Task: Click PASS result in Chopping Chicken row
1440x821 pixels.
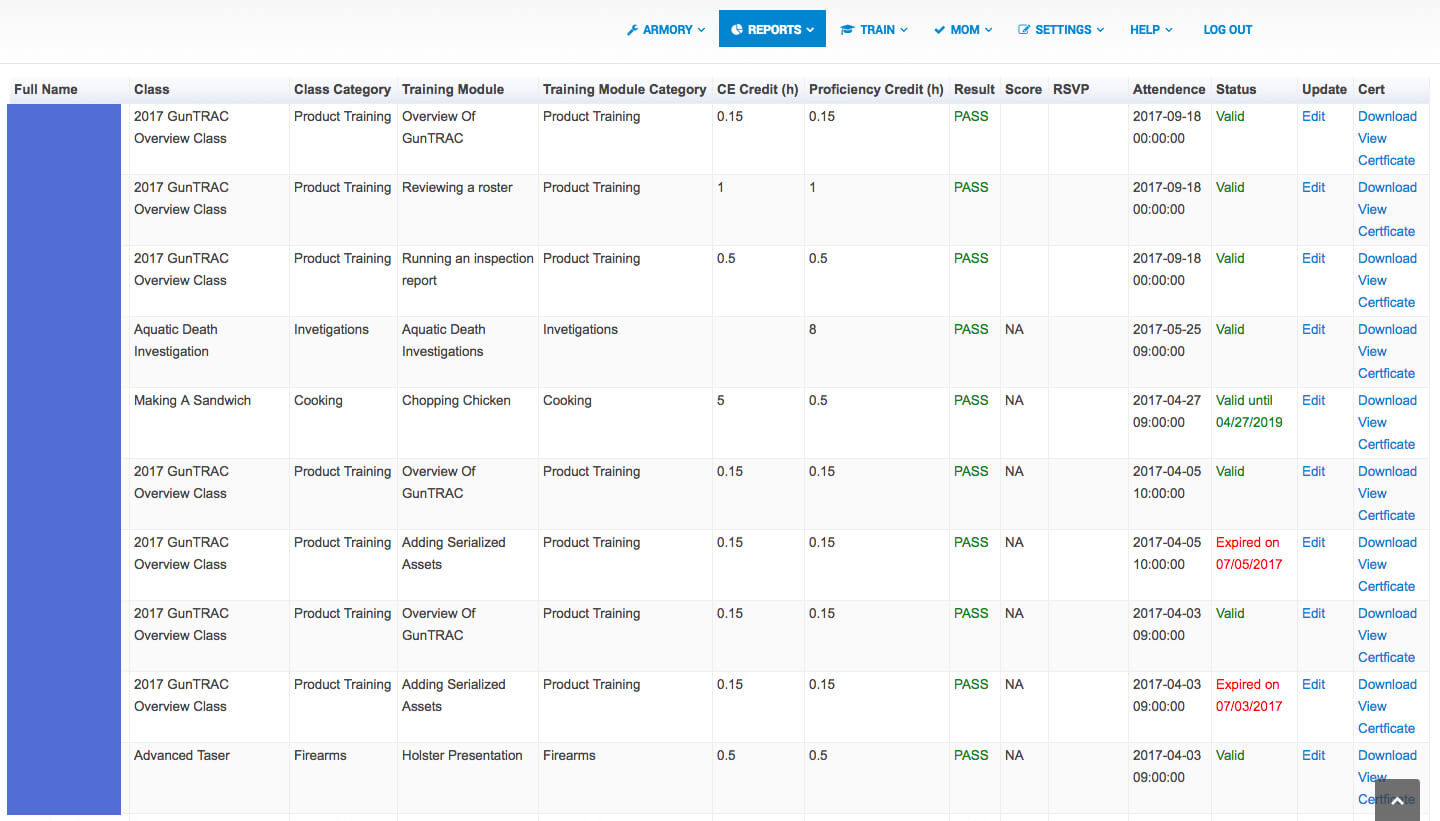Action: tap(971, 400)
